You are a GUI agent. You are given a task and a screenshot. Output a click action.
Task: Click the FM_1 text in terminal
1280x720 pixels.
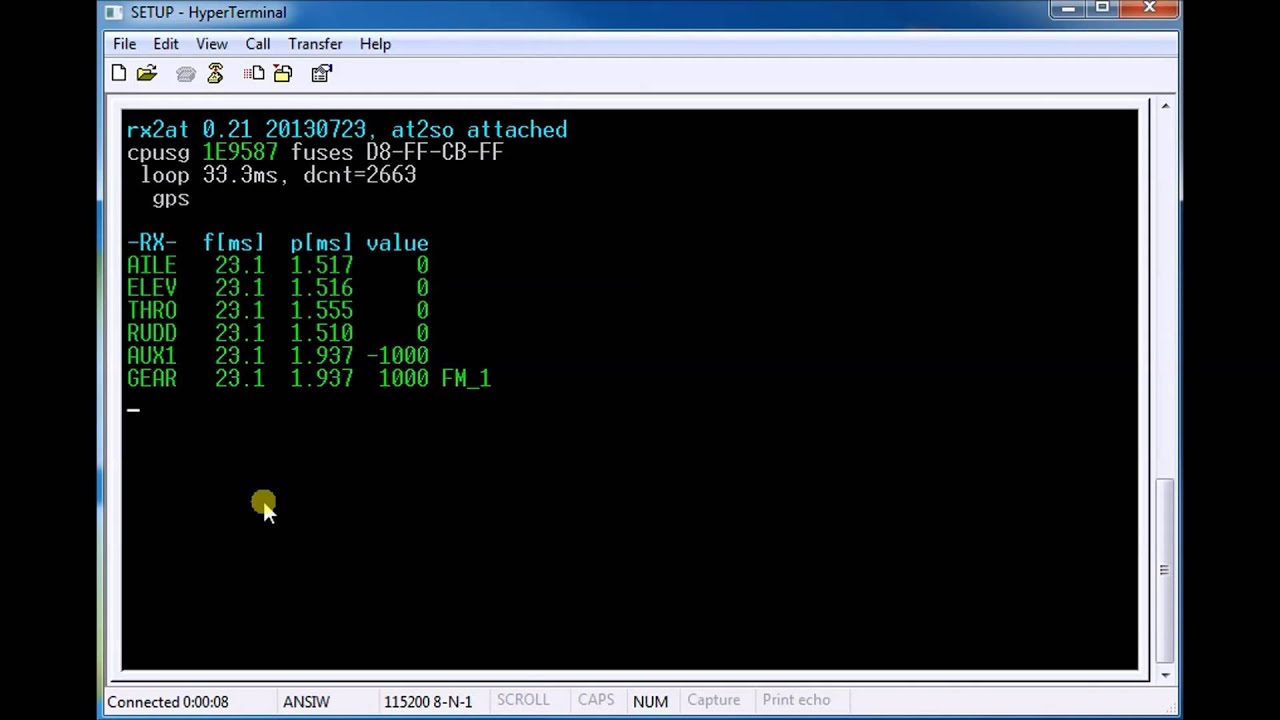(466, 379)
